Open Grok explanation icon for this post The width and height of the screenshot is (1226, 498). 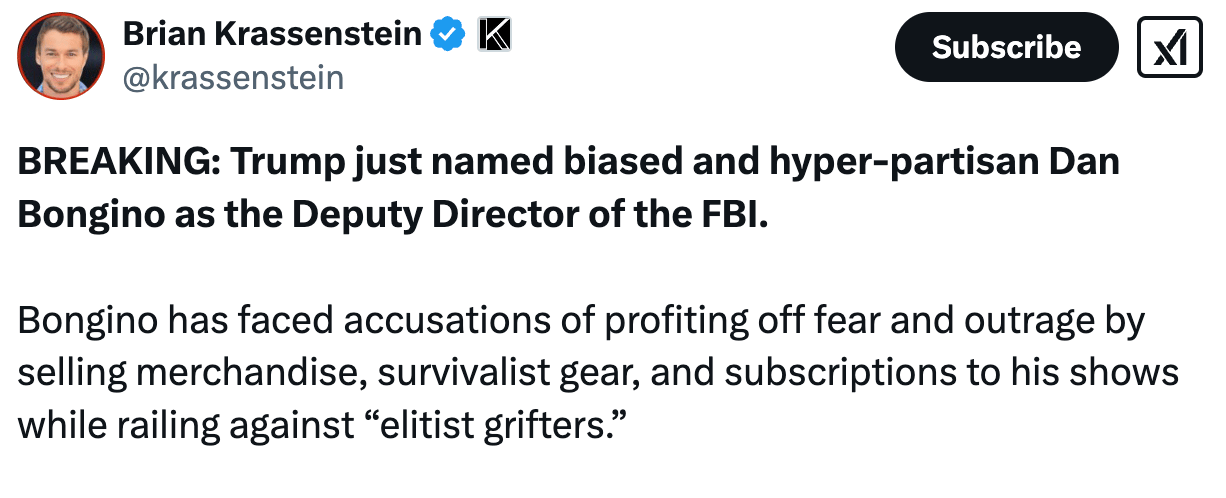tap(1169, 47)
